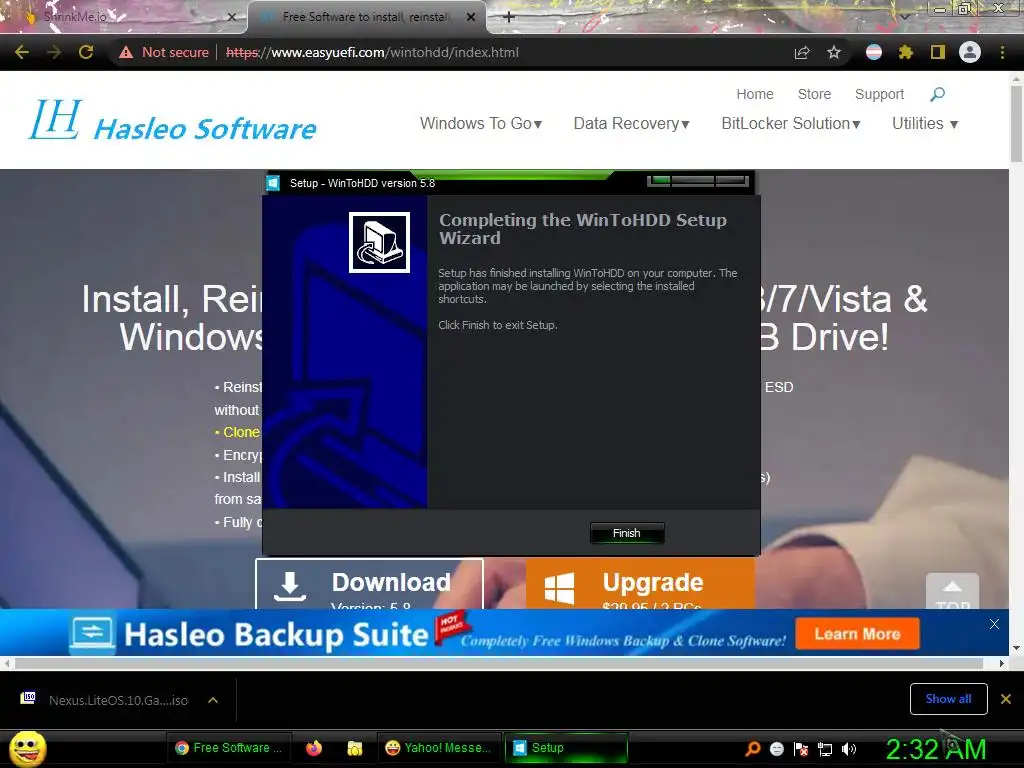Click the flag tray icon
The width and height of the screenshot is (1024, 768).
click(801, 748)
